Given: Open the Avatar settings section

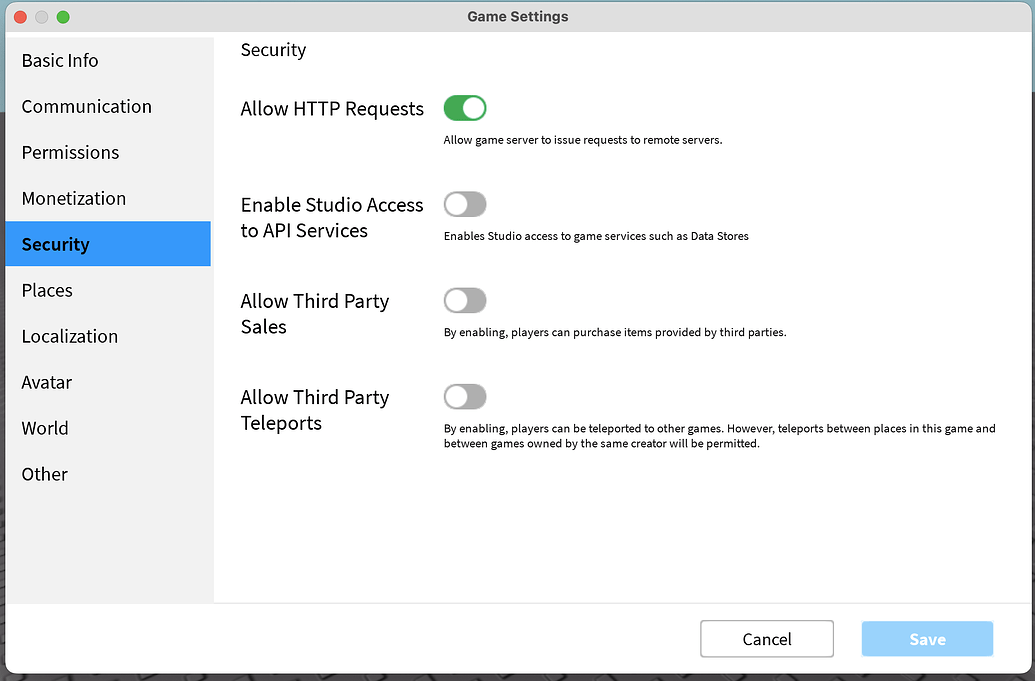Looking at the screenshot, I should coord(46,382).
